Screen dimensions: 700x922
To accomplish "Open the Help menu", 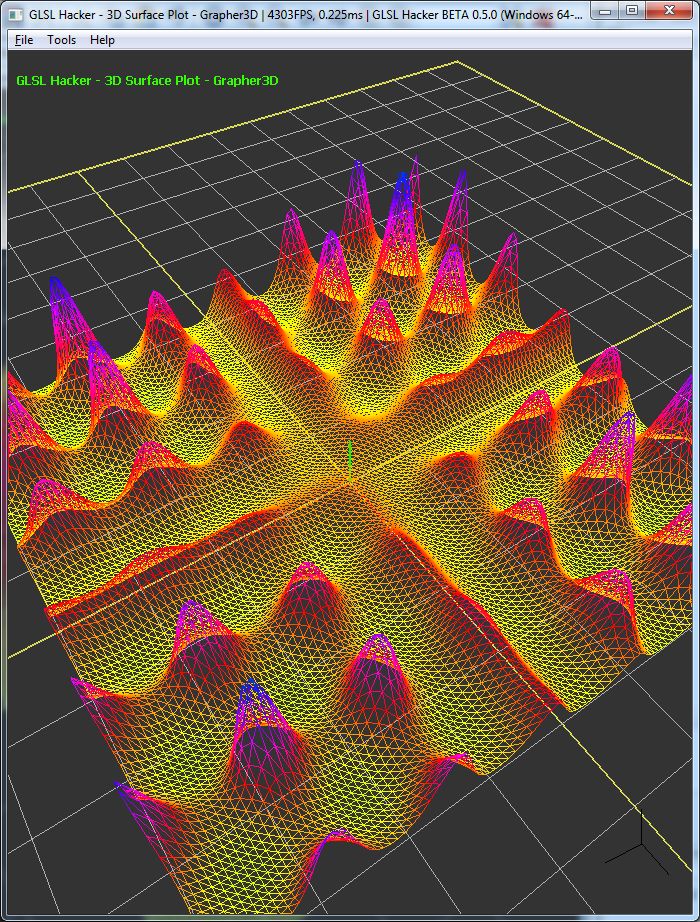I will 102,40.
